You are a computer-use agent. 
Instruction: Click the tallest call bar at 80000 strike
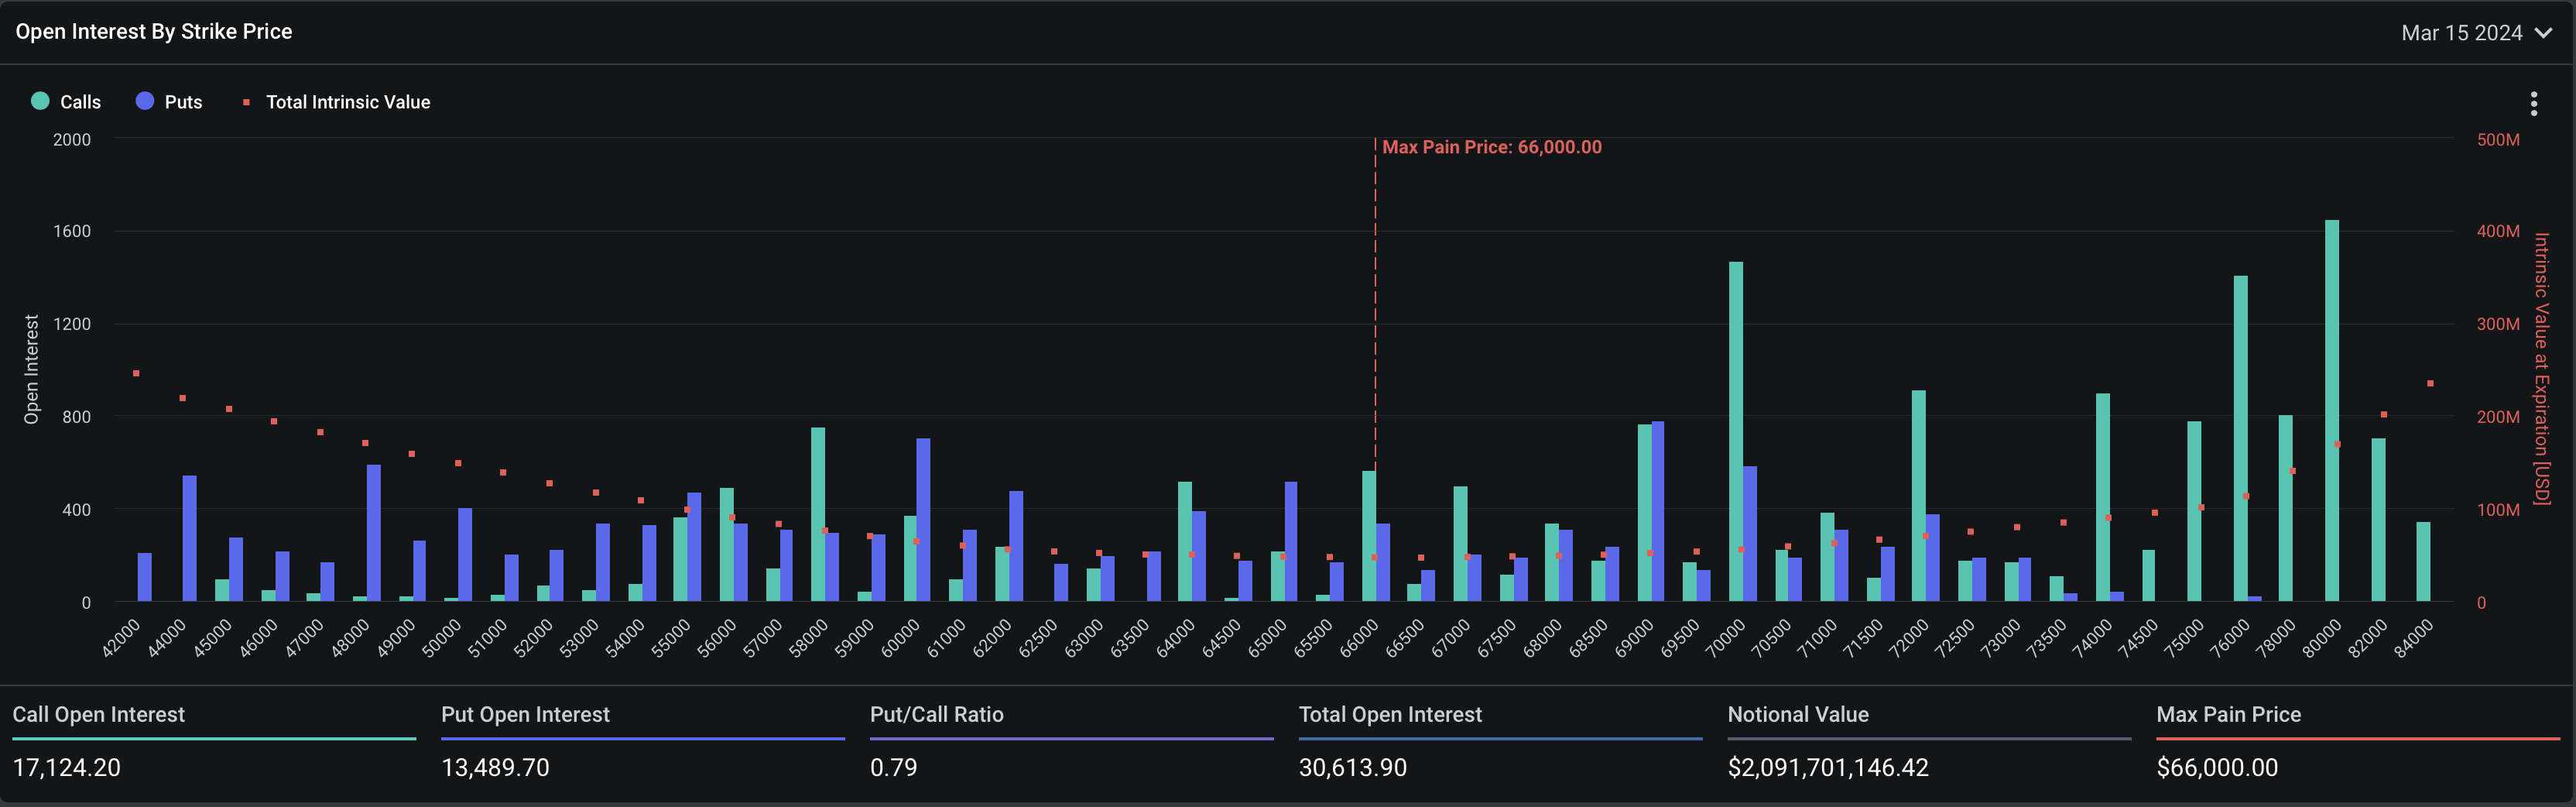(2331, 410)
